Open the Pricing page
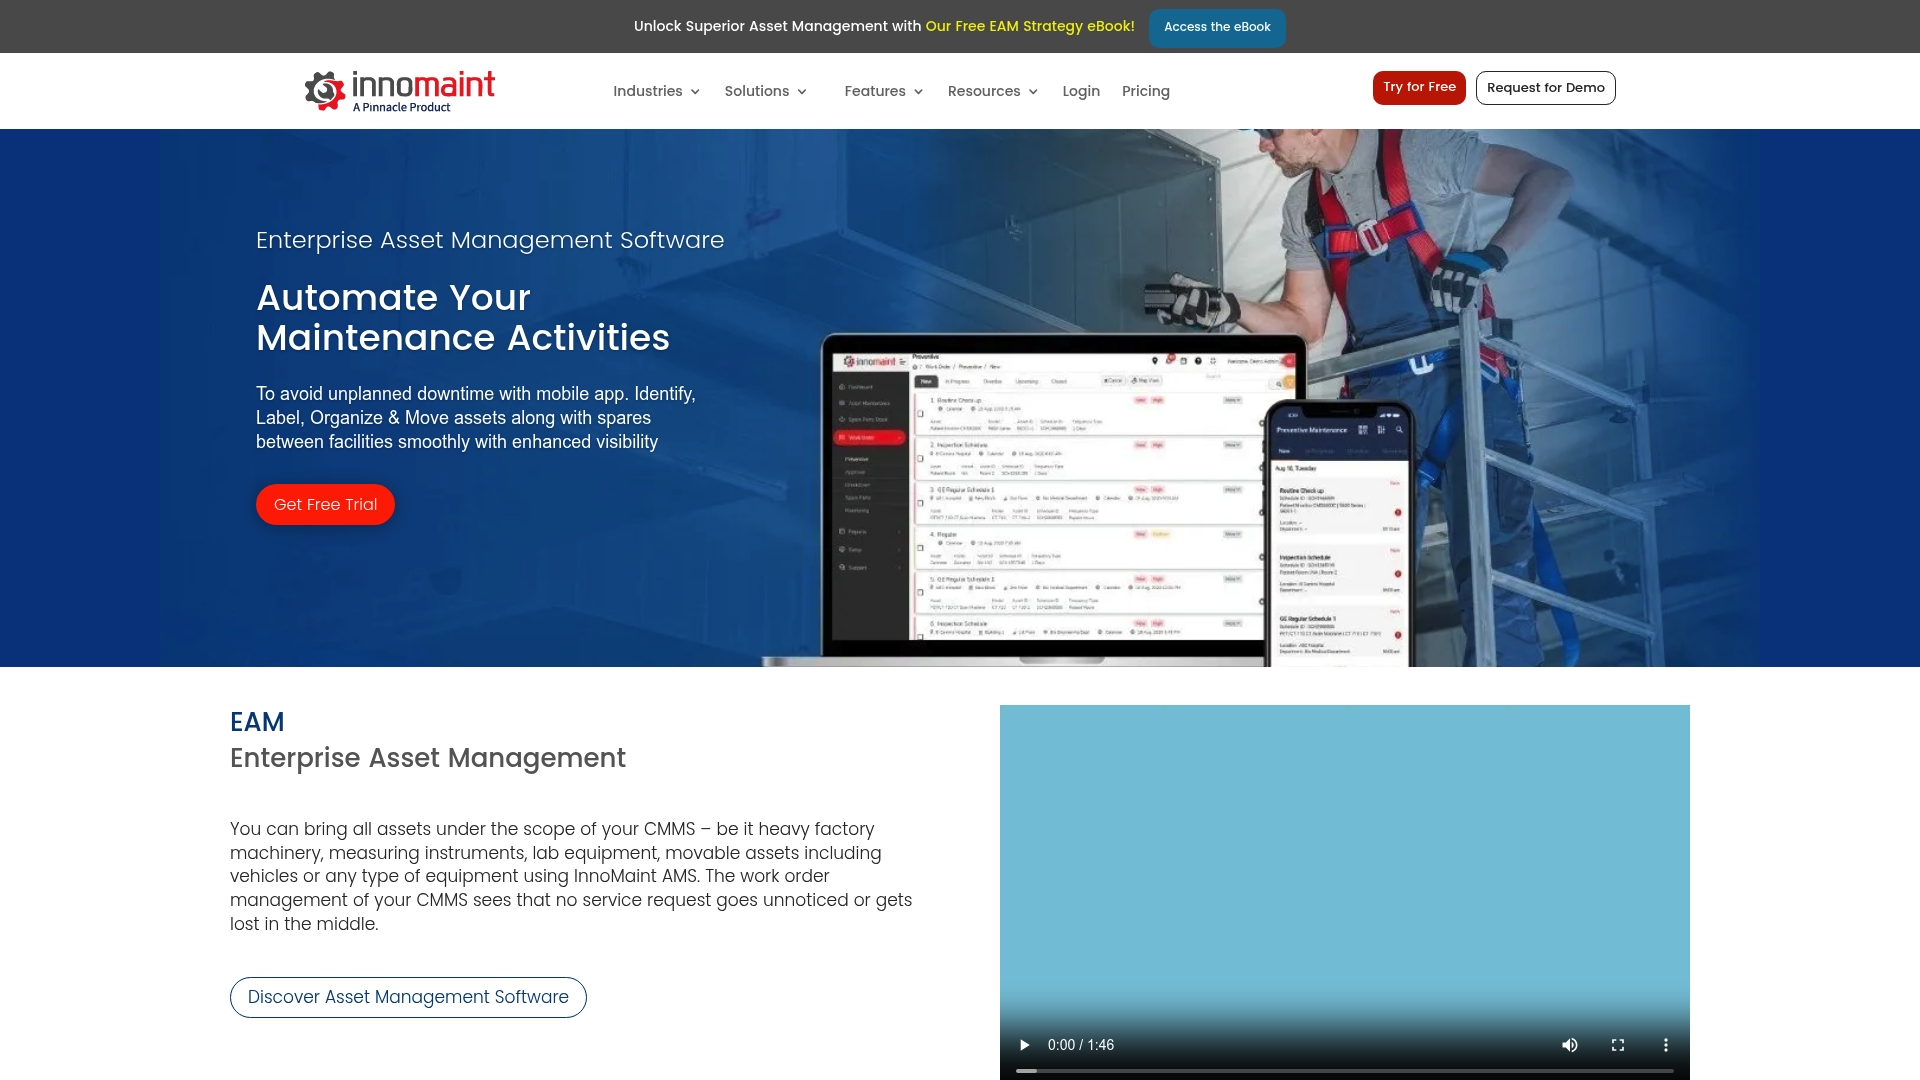1920x1080 pixels. [1145, 91]
